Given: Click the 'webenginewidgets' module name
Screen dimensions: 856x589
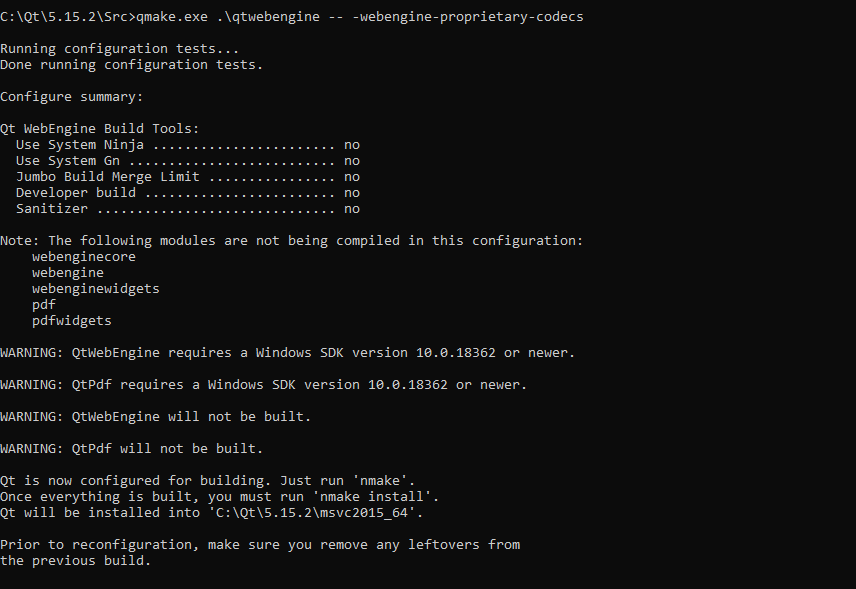Looking at the screenshot, I should (x=96, y=289).
